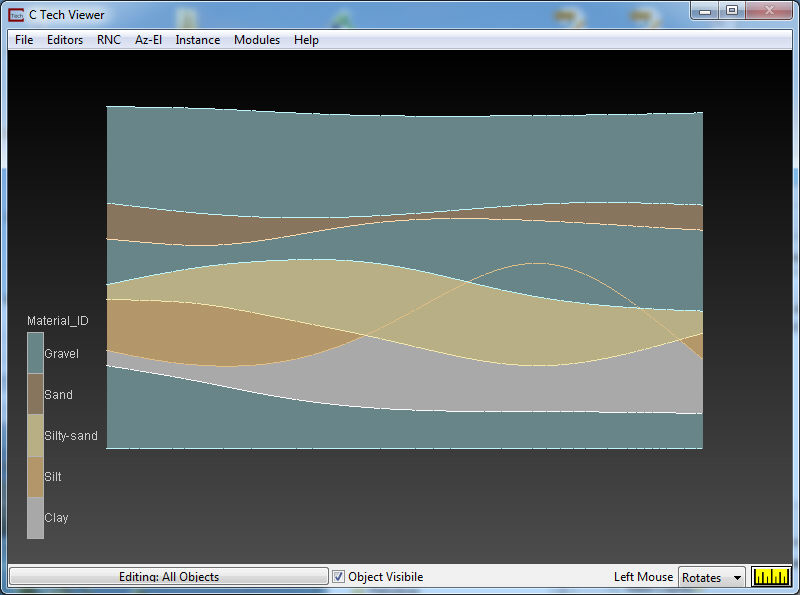Expand the Left Mouse Rotates dropdown
The height and width of the screenshot is (595, 800).
[x=711, y=577]
